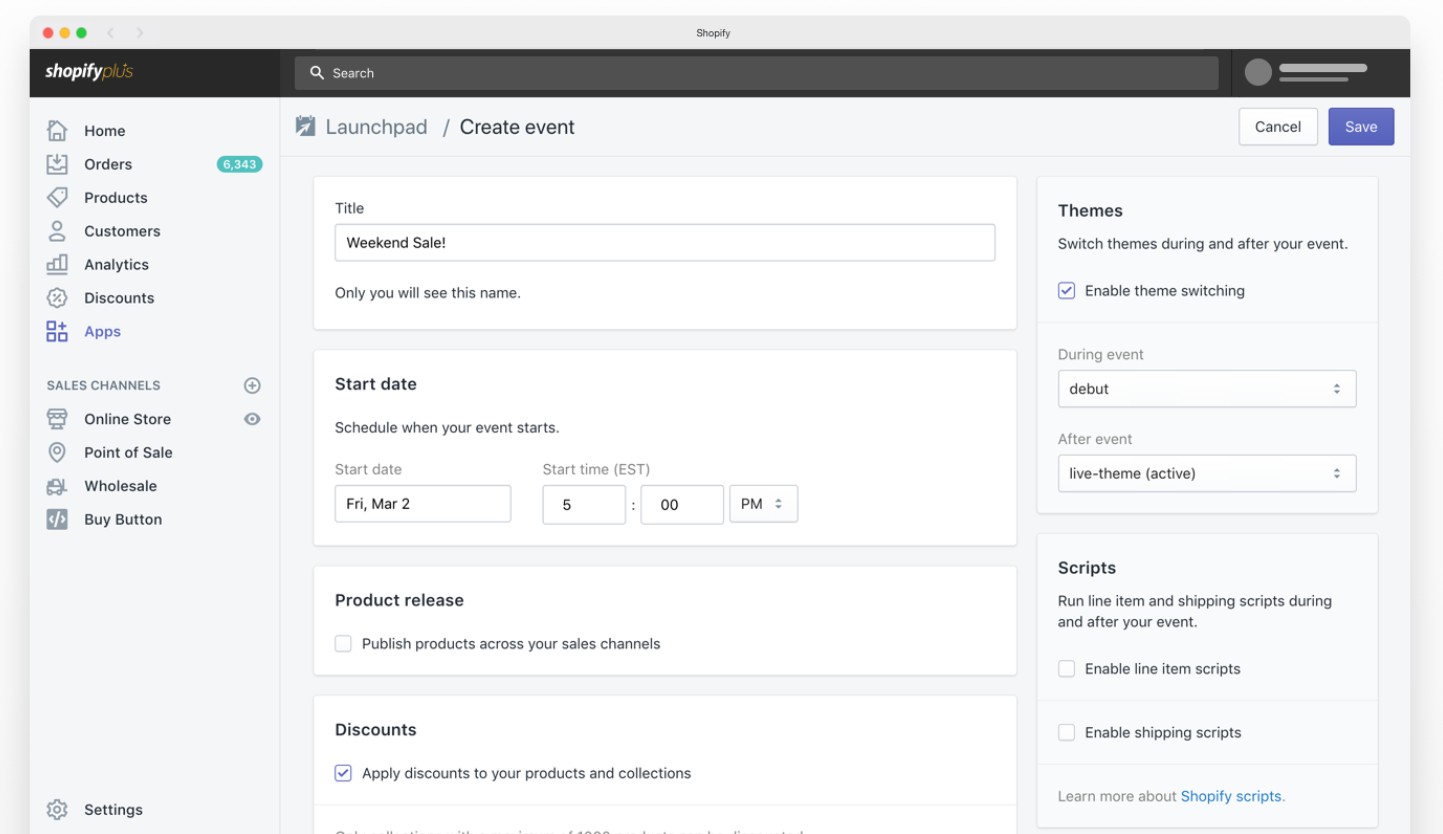Open Orders in the sidebar

click(x=108, y=164)
